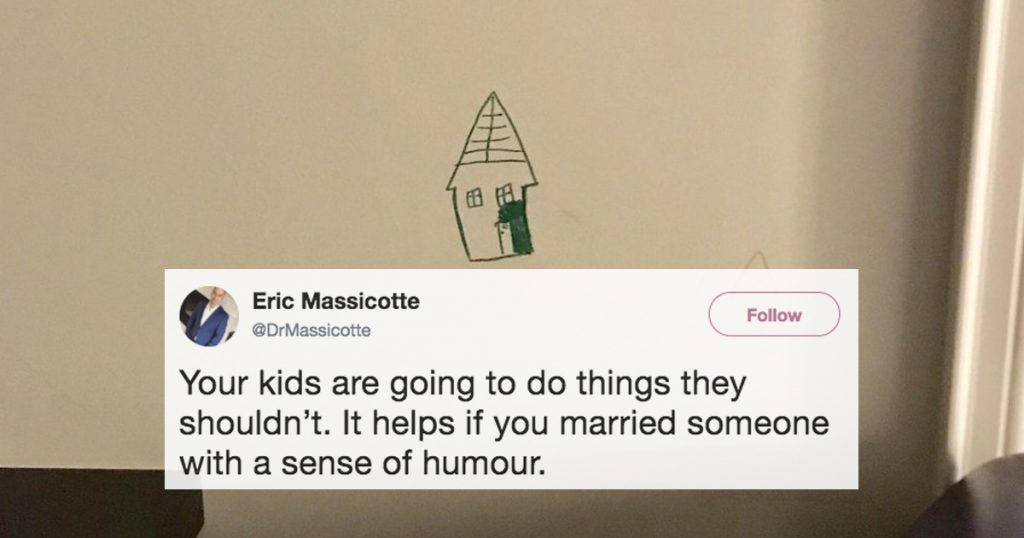Click the word "things" in the tweet
Viewport: 1024px width, 538px height.
point(623,384)
